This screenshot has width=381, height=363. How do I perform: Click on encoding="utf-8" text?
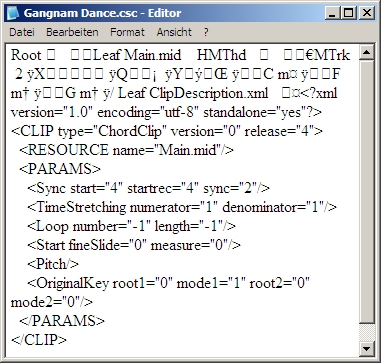[148, 112]
